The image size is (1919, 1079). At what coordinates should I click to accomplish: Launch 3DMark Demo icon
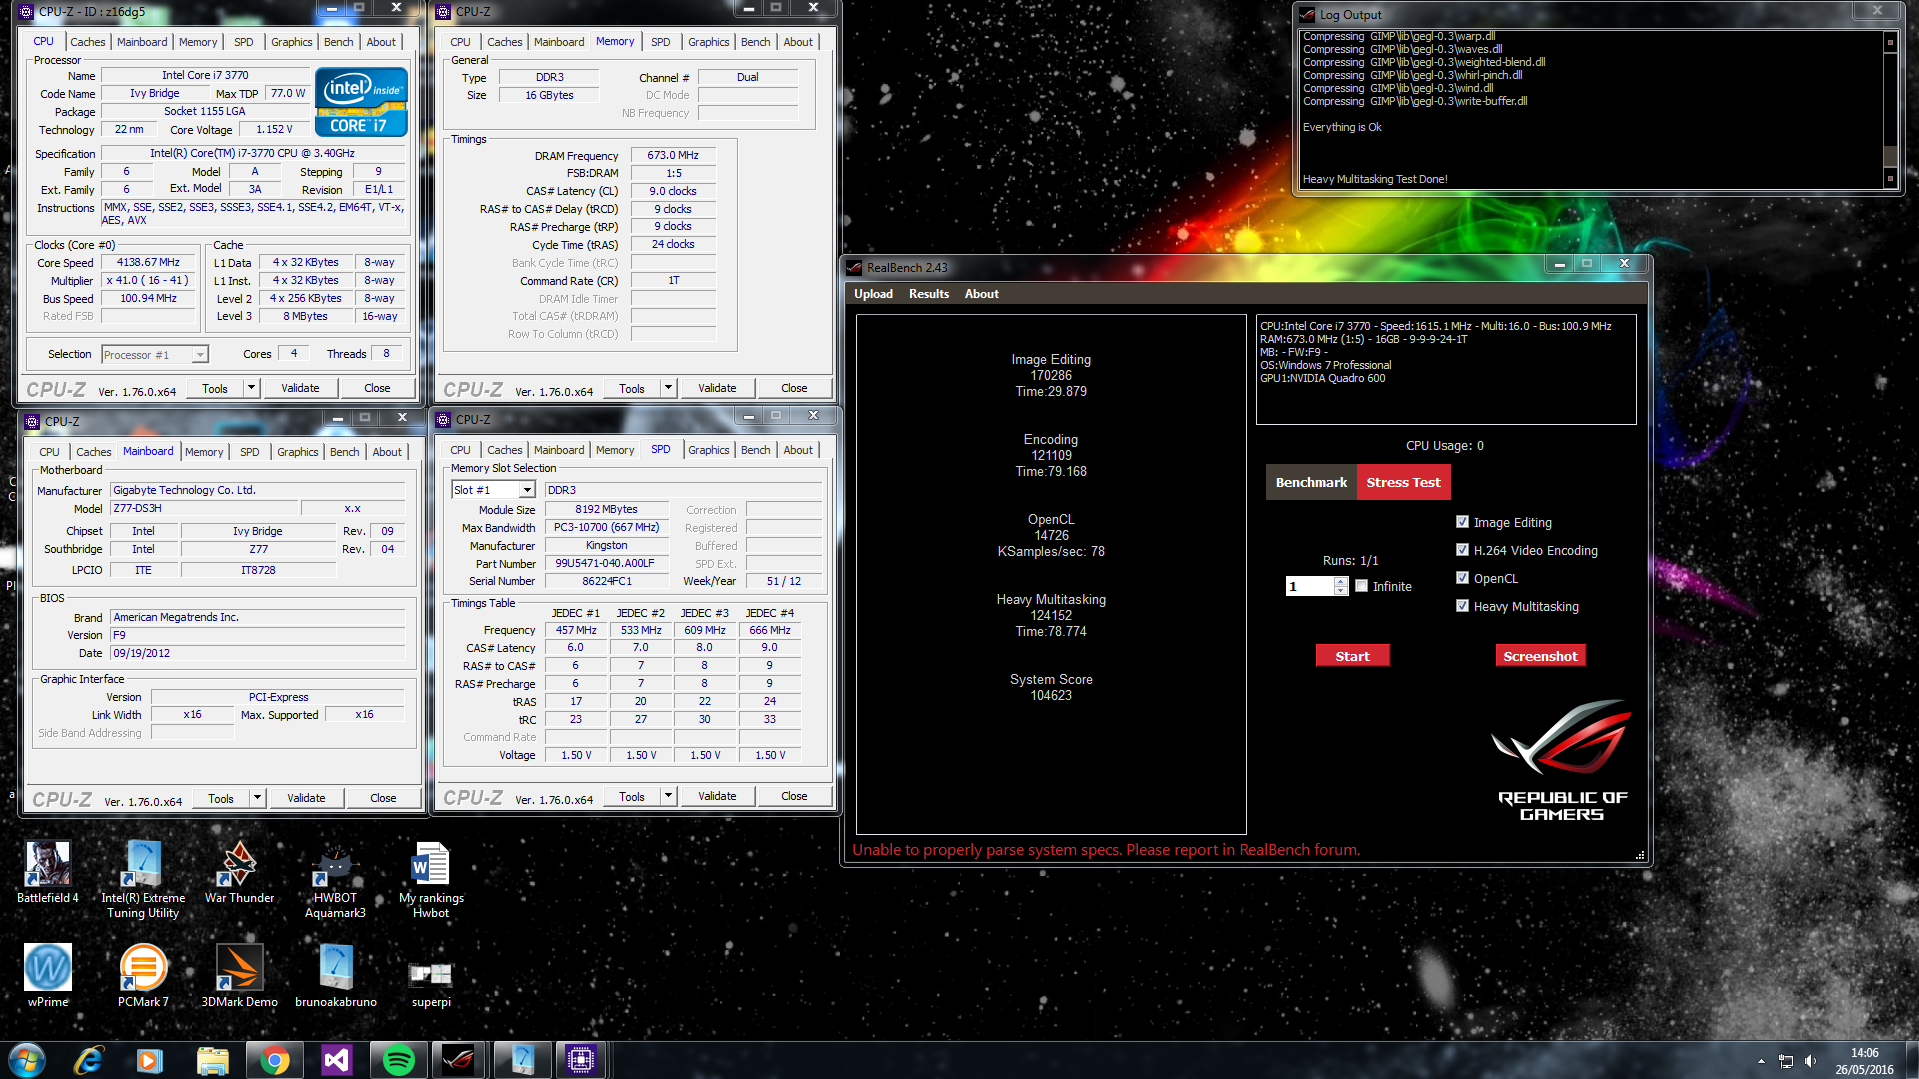click(239, 975)
